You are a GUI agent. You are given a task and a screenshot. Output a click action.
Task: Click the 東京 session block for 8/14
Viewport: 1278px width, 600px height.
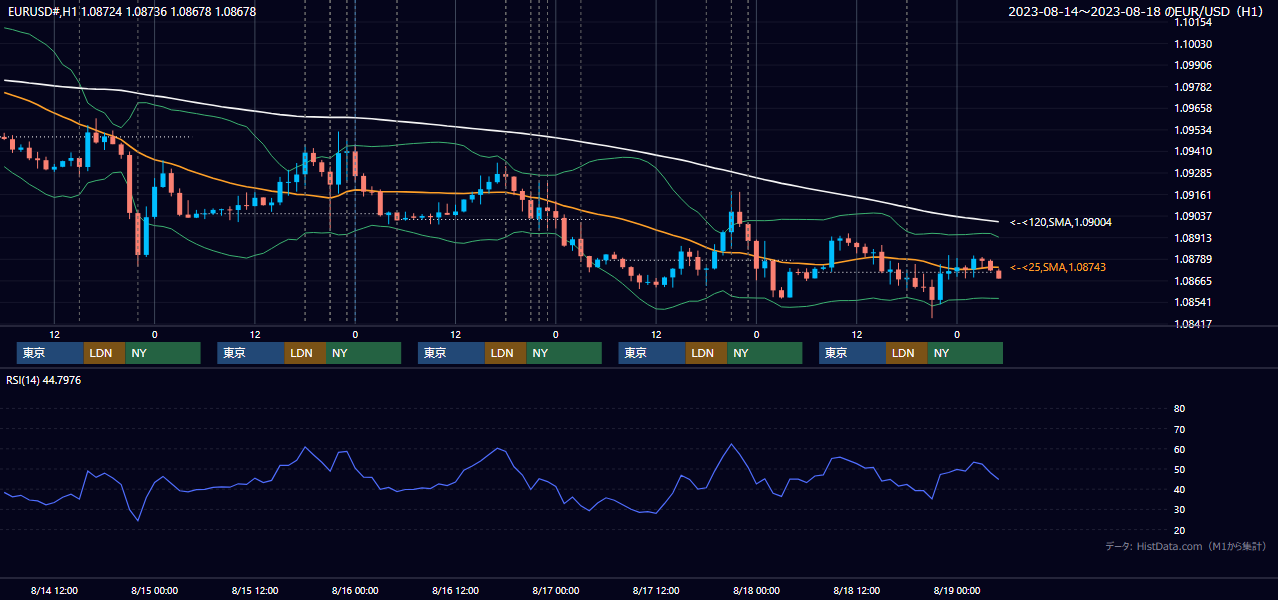tap(50, 353)
